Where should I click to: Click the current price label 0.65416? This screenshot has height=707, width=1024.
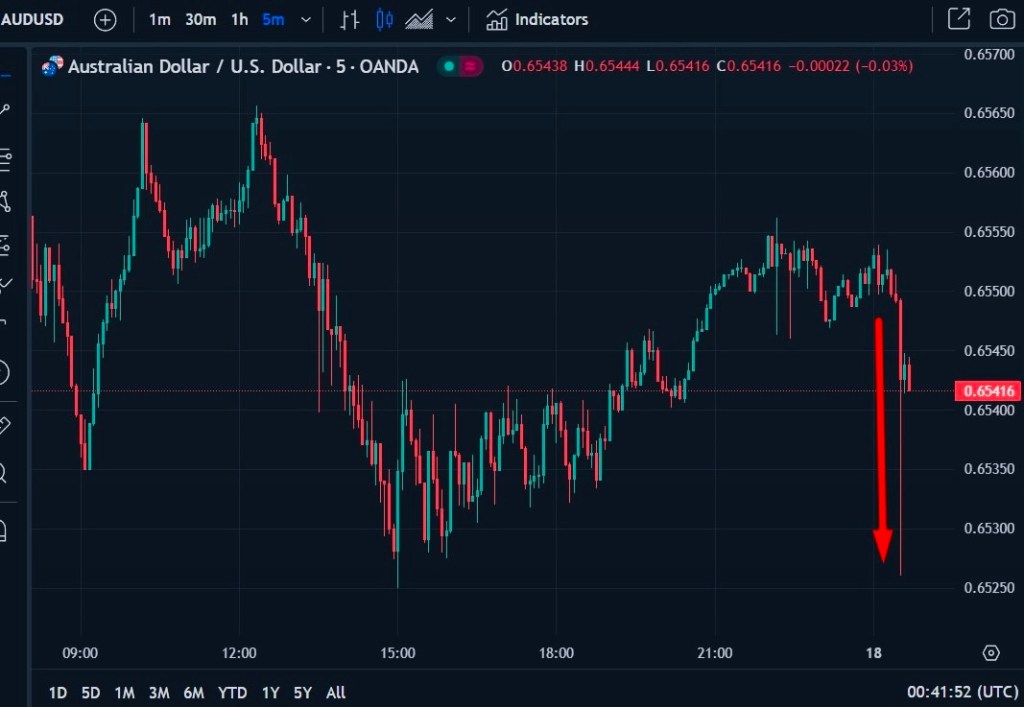tap(985, 391)
